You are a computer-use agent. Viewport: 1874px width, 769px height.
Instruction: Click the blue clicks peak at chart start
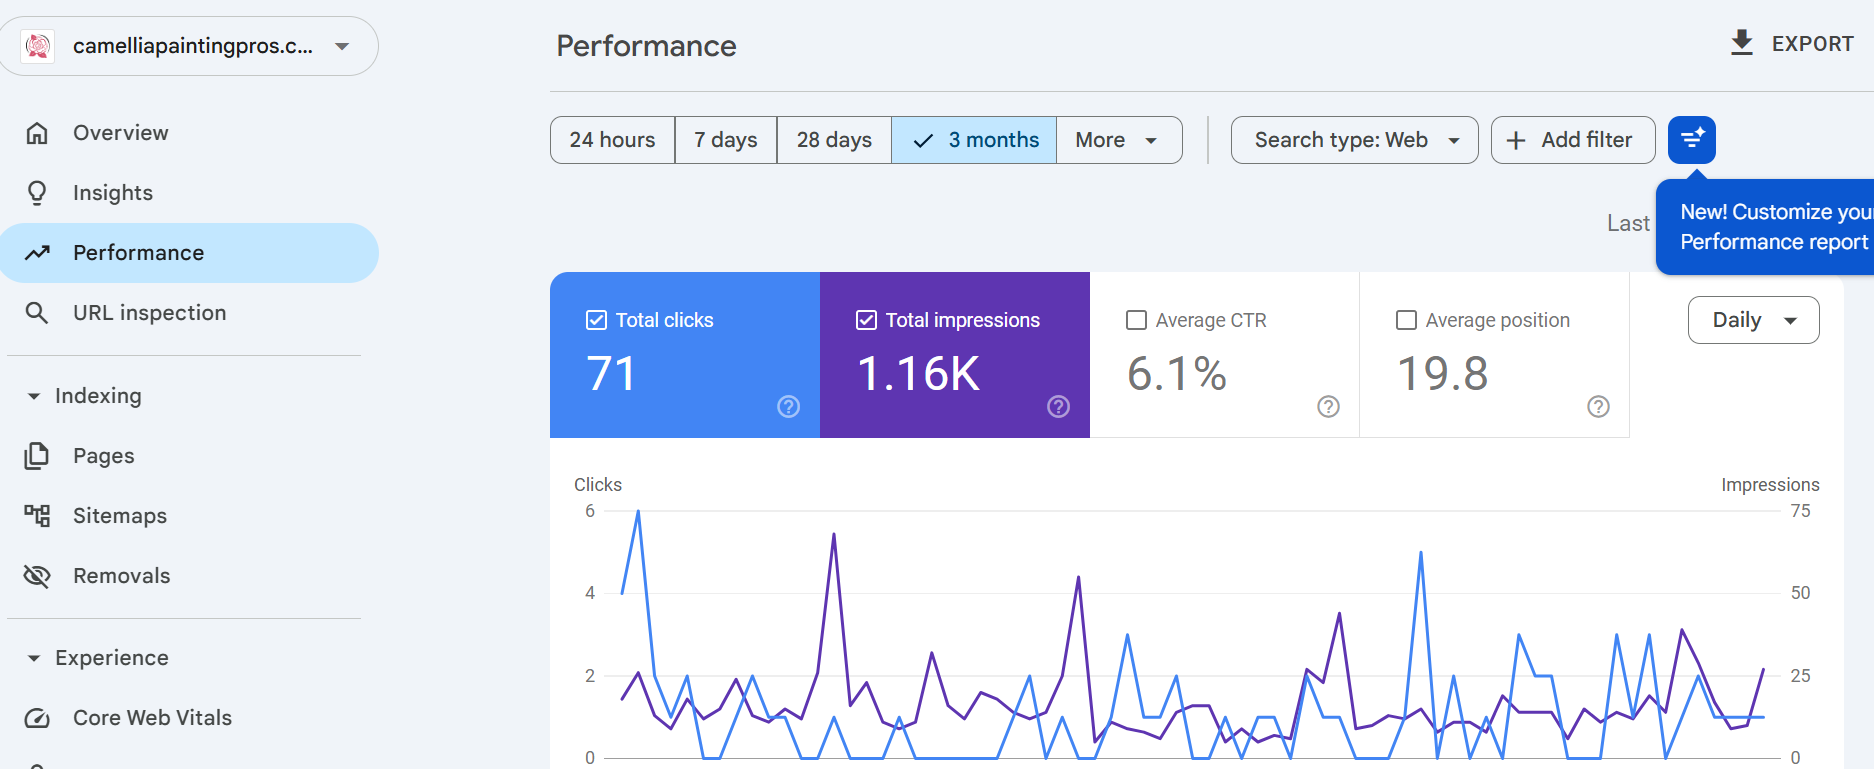[x=638, y=512]
